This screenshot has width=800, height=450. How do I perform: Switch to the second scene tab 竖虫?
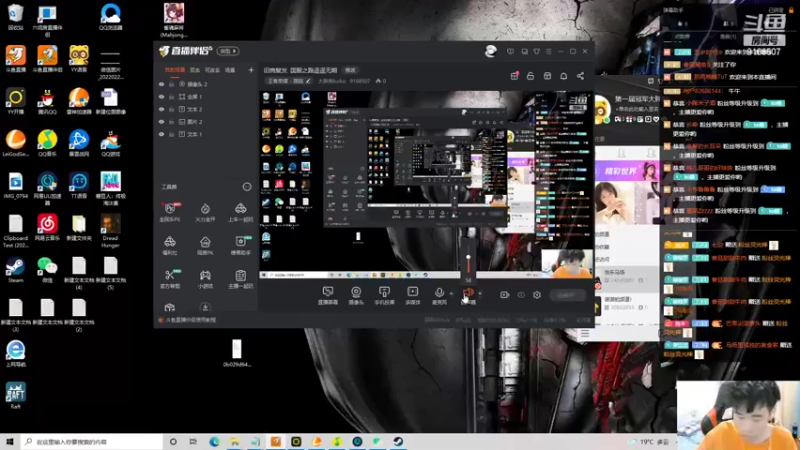pyautogui.click(x=195, y=70)
